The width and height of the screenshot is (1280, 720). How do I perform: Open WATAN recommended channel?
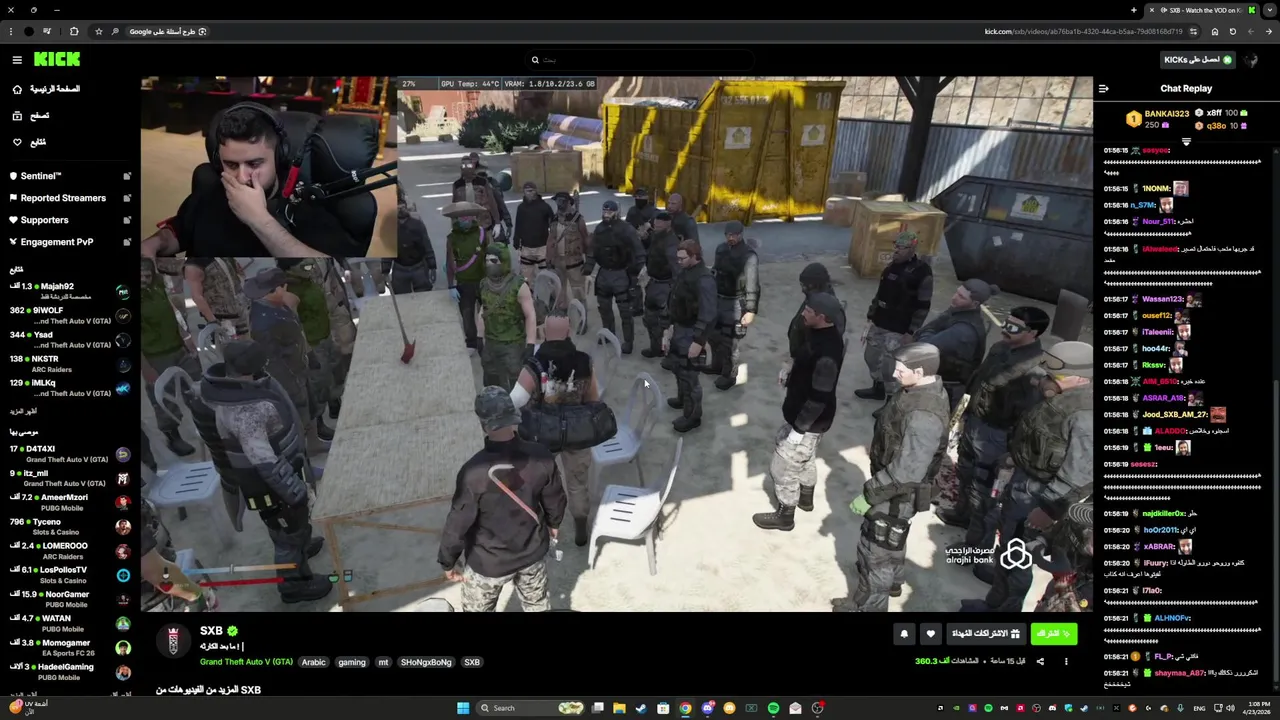point(70,623)
